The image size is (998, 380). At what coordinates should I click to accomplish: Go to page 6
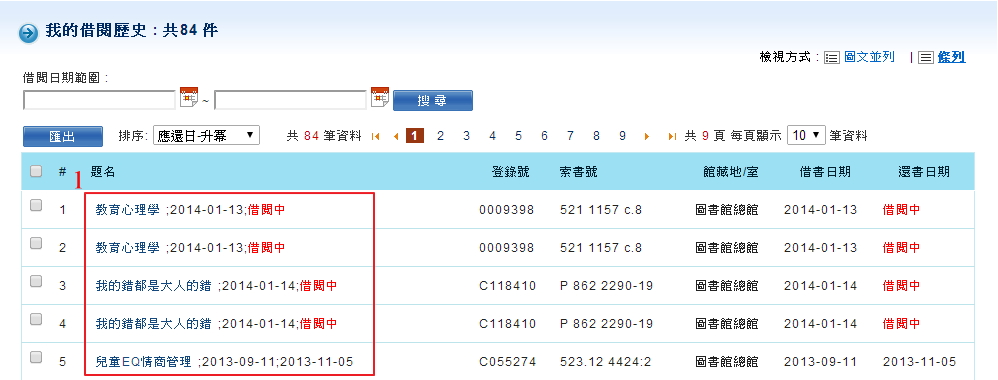point(545,136)
